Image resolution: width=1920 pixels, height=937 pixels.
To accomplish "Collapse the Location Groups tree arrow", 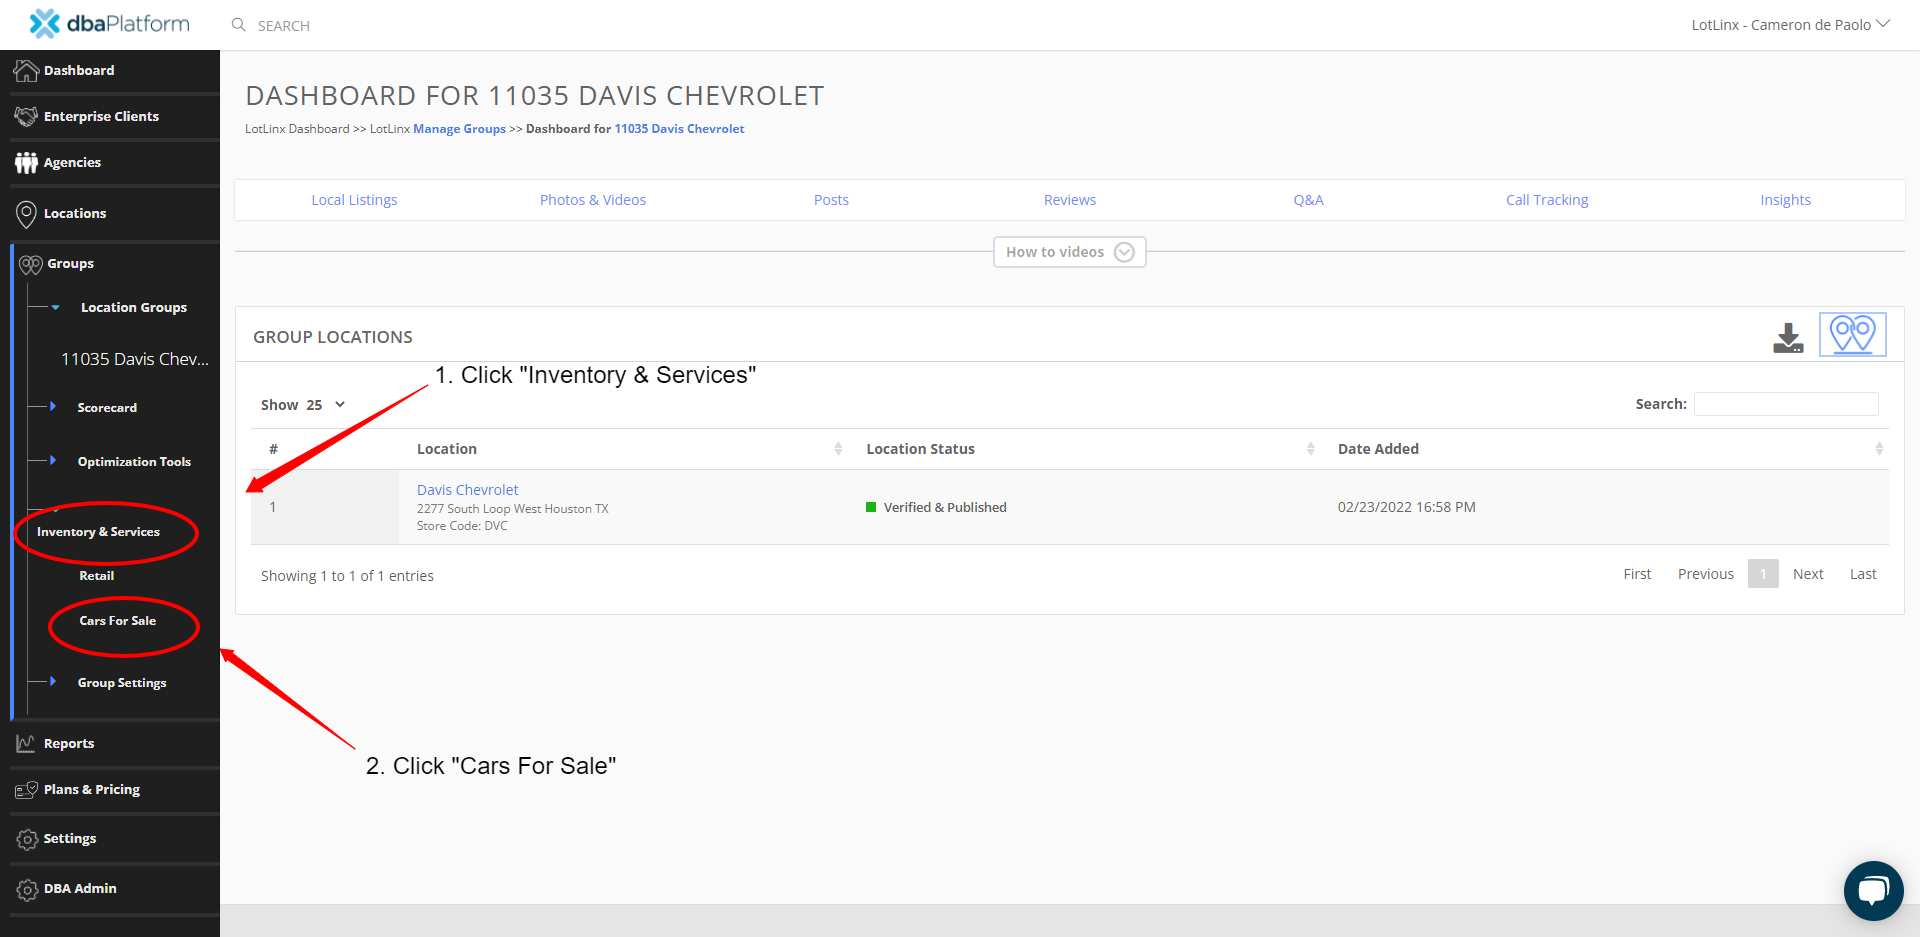I will 55,308.
